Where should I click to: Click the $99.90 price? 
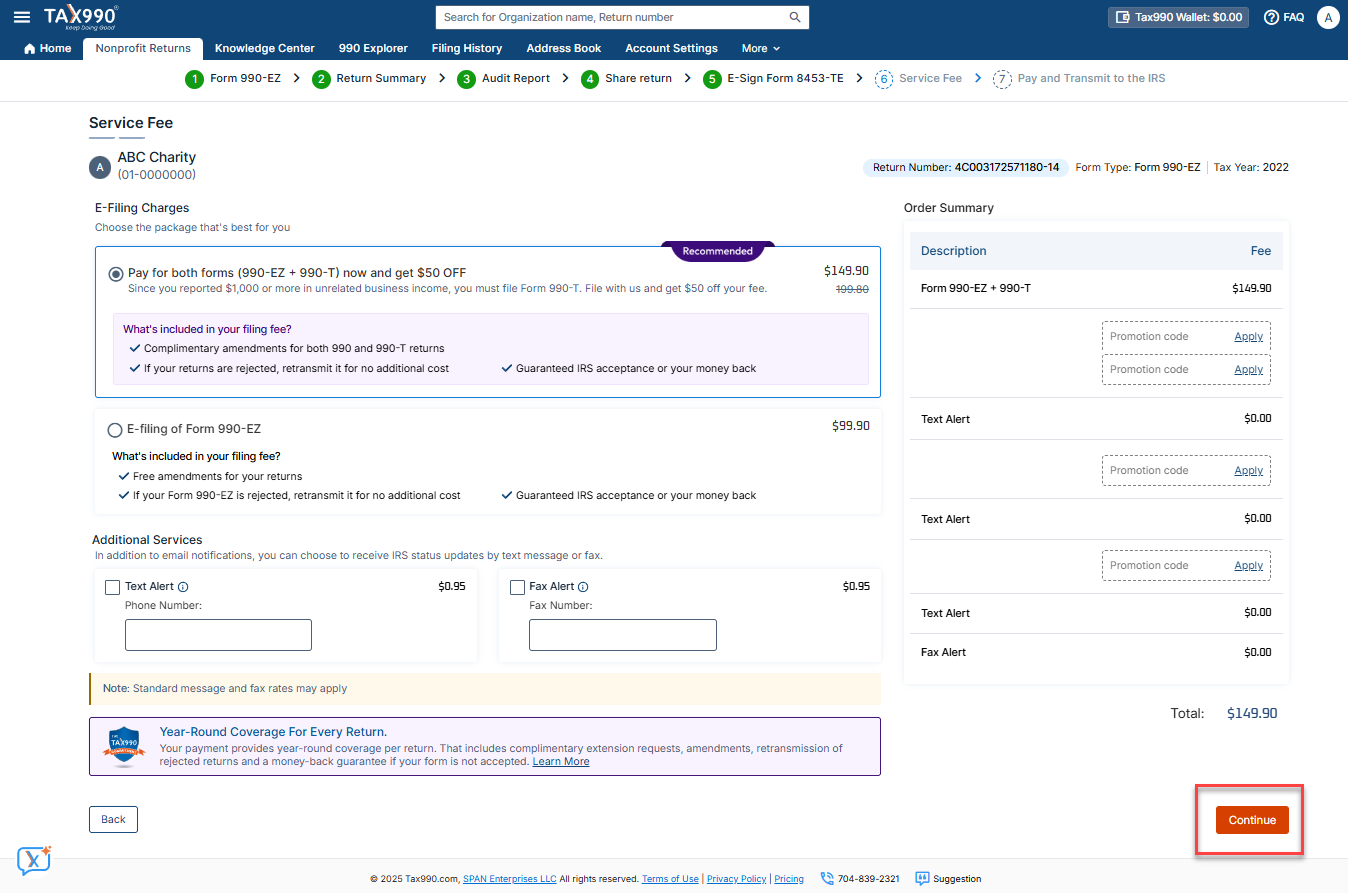pos(851,426)
